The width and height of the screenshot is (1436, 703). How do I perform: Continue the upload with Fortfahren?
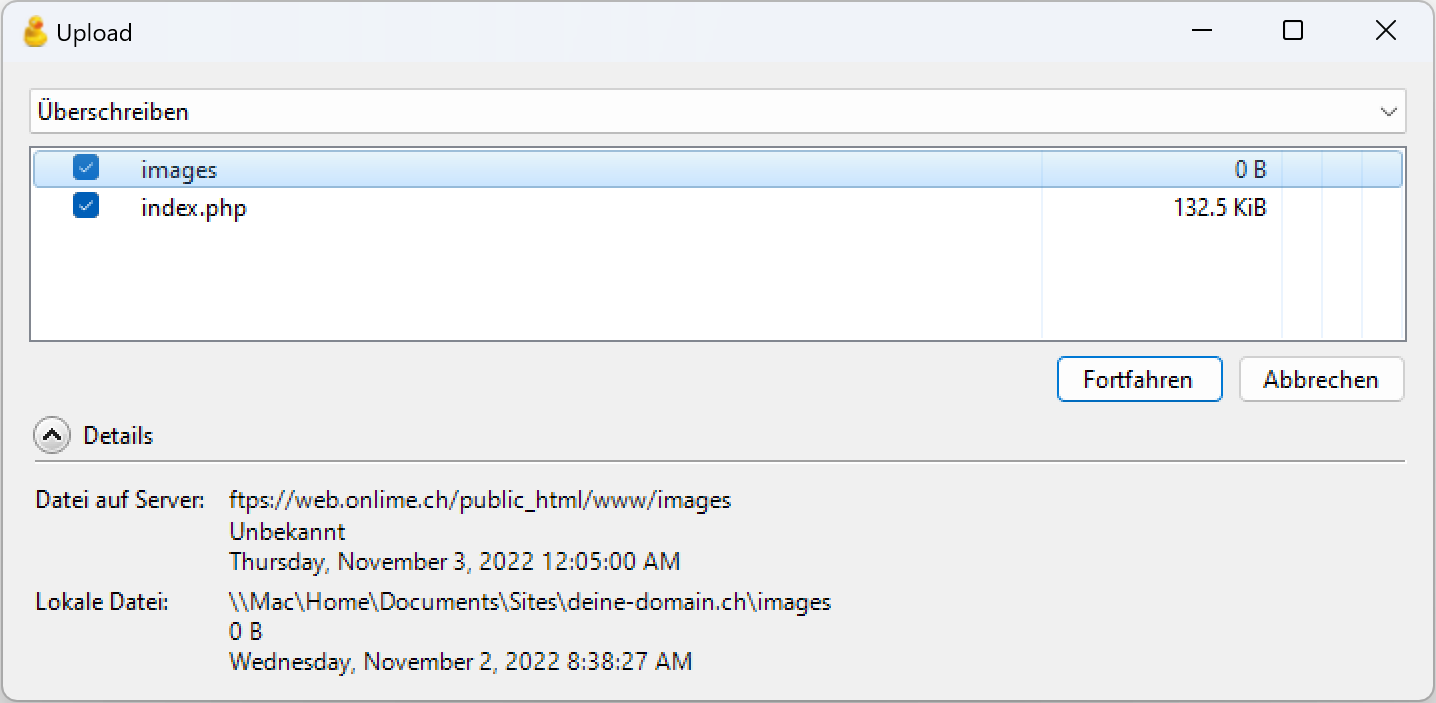[x=1139, y=380]
